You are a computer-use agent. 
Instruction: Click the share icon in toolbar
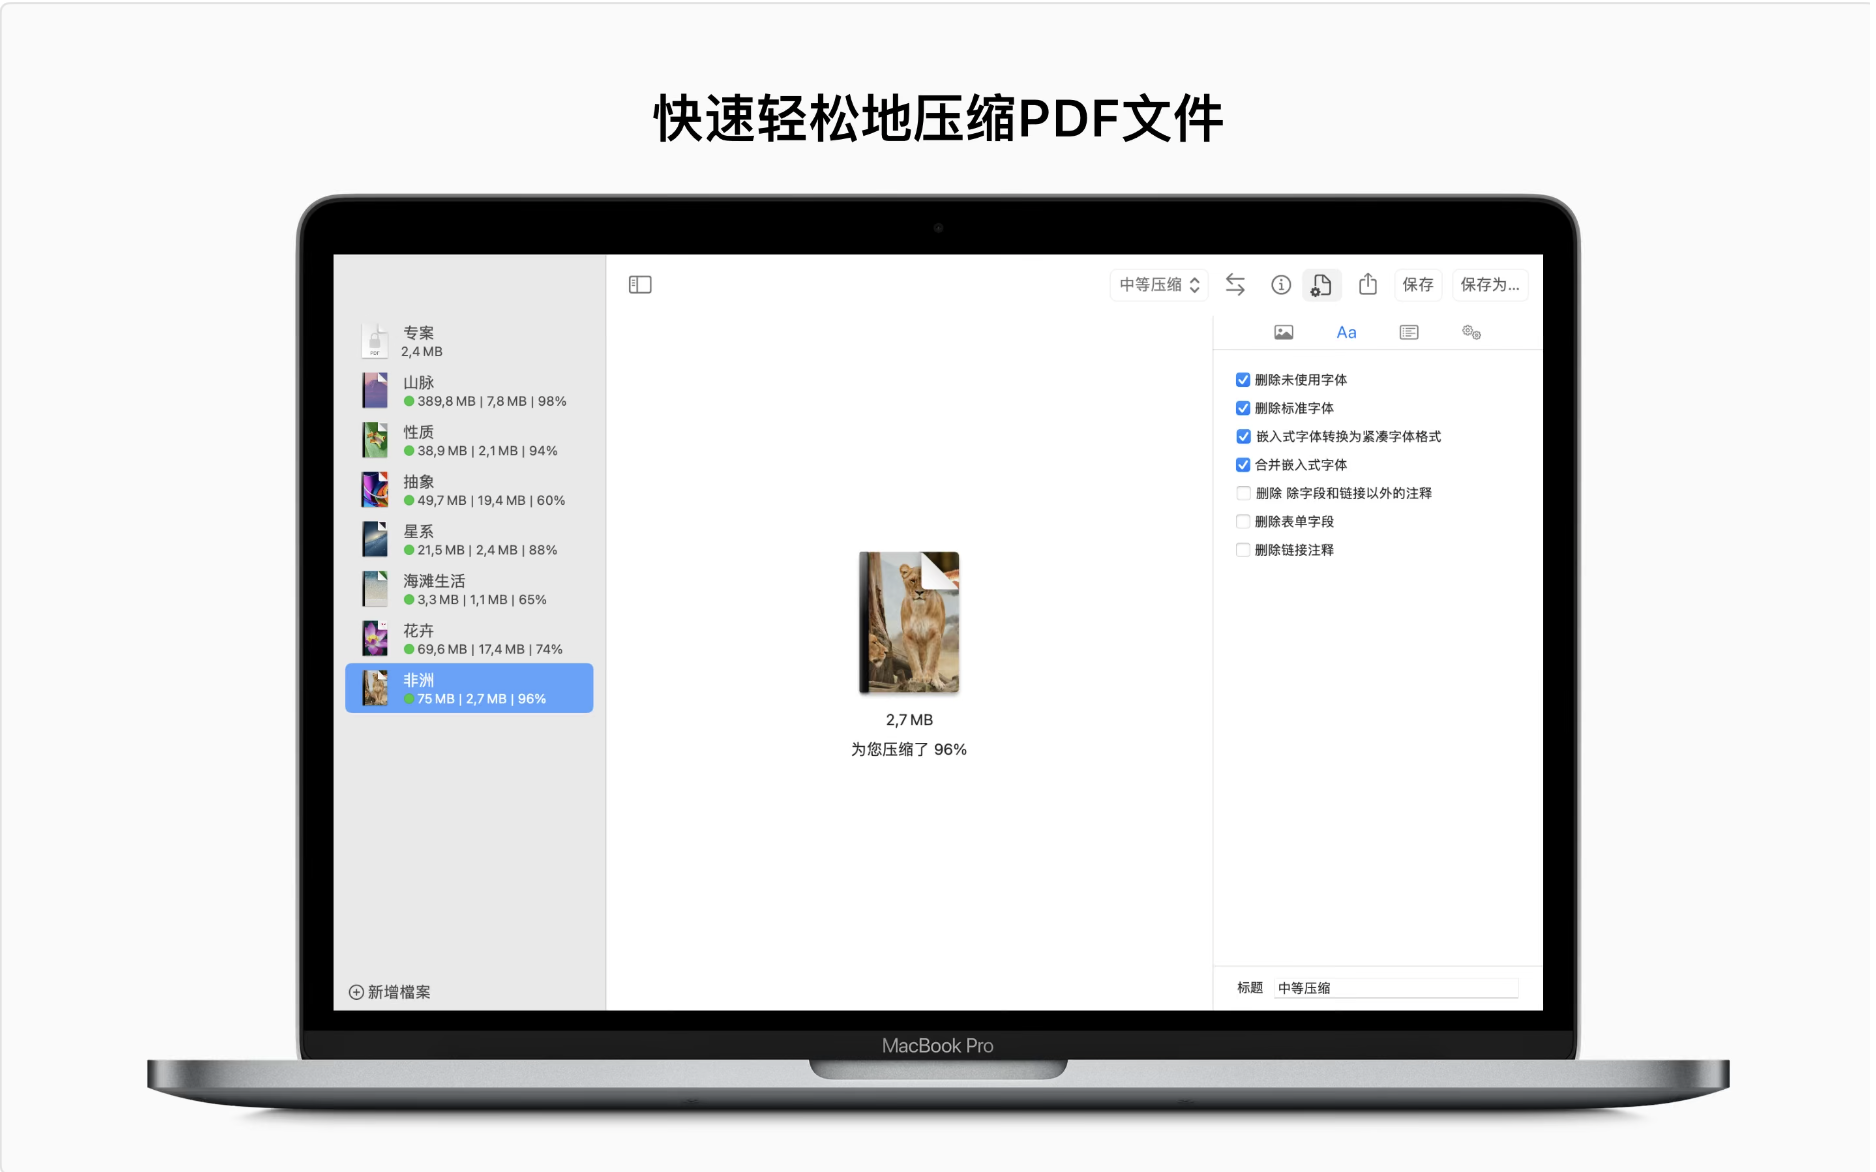pyautogui.click(x=1367, y=285)
